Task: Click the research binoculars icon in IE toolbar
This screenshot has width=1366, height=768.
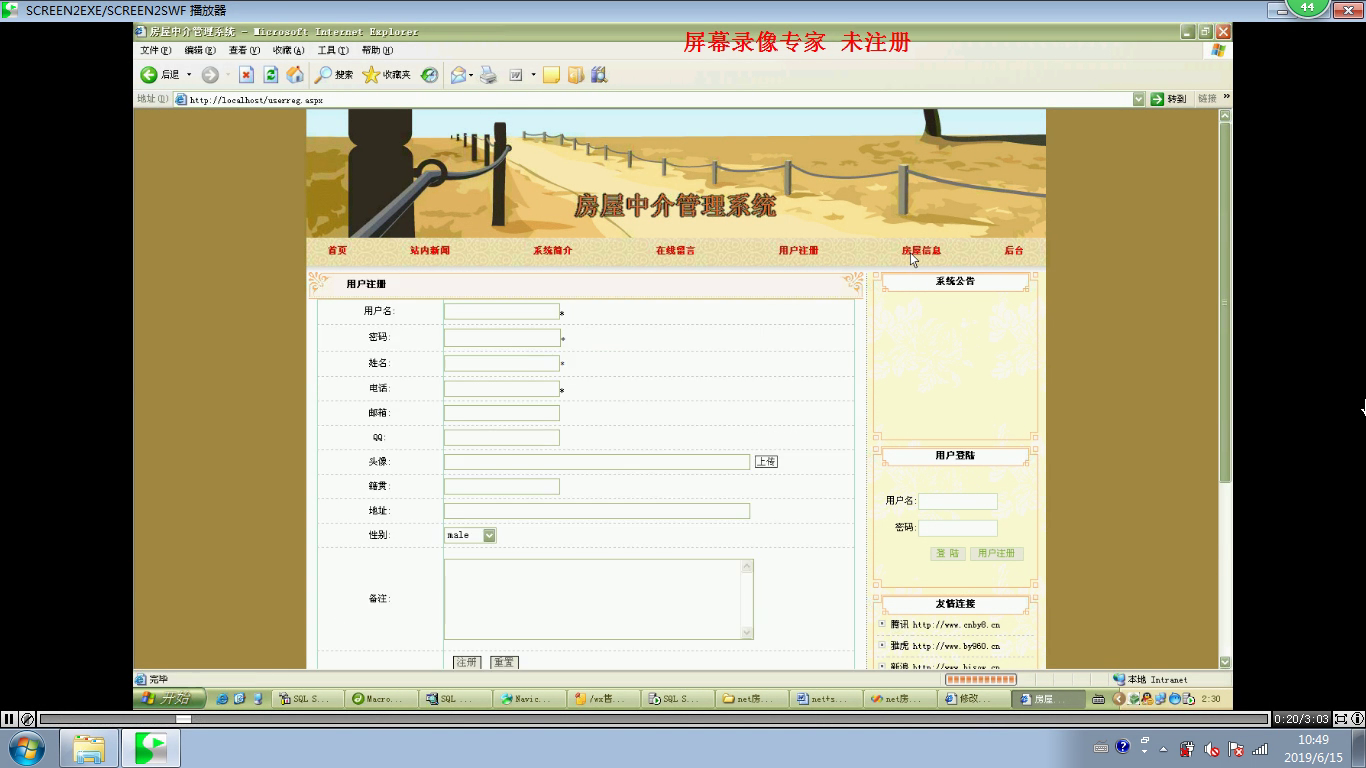Action: click(599, 75)
